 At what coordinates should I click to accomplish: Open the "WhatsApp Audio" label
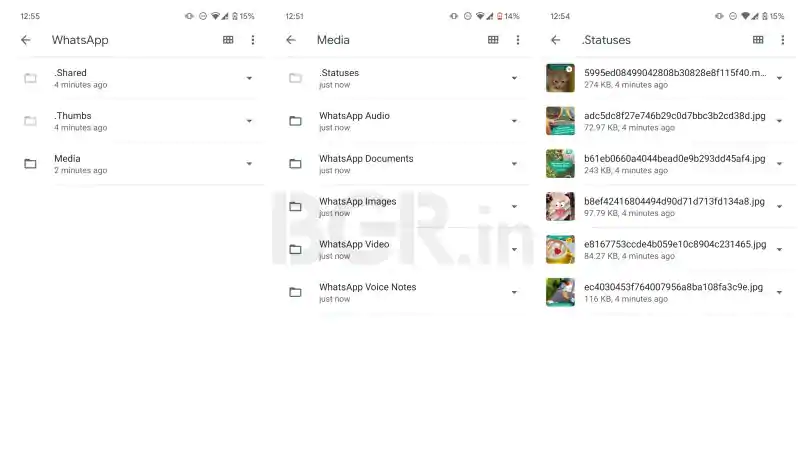click(354, 116)
